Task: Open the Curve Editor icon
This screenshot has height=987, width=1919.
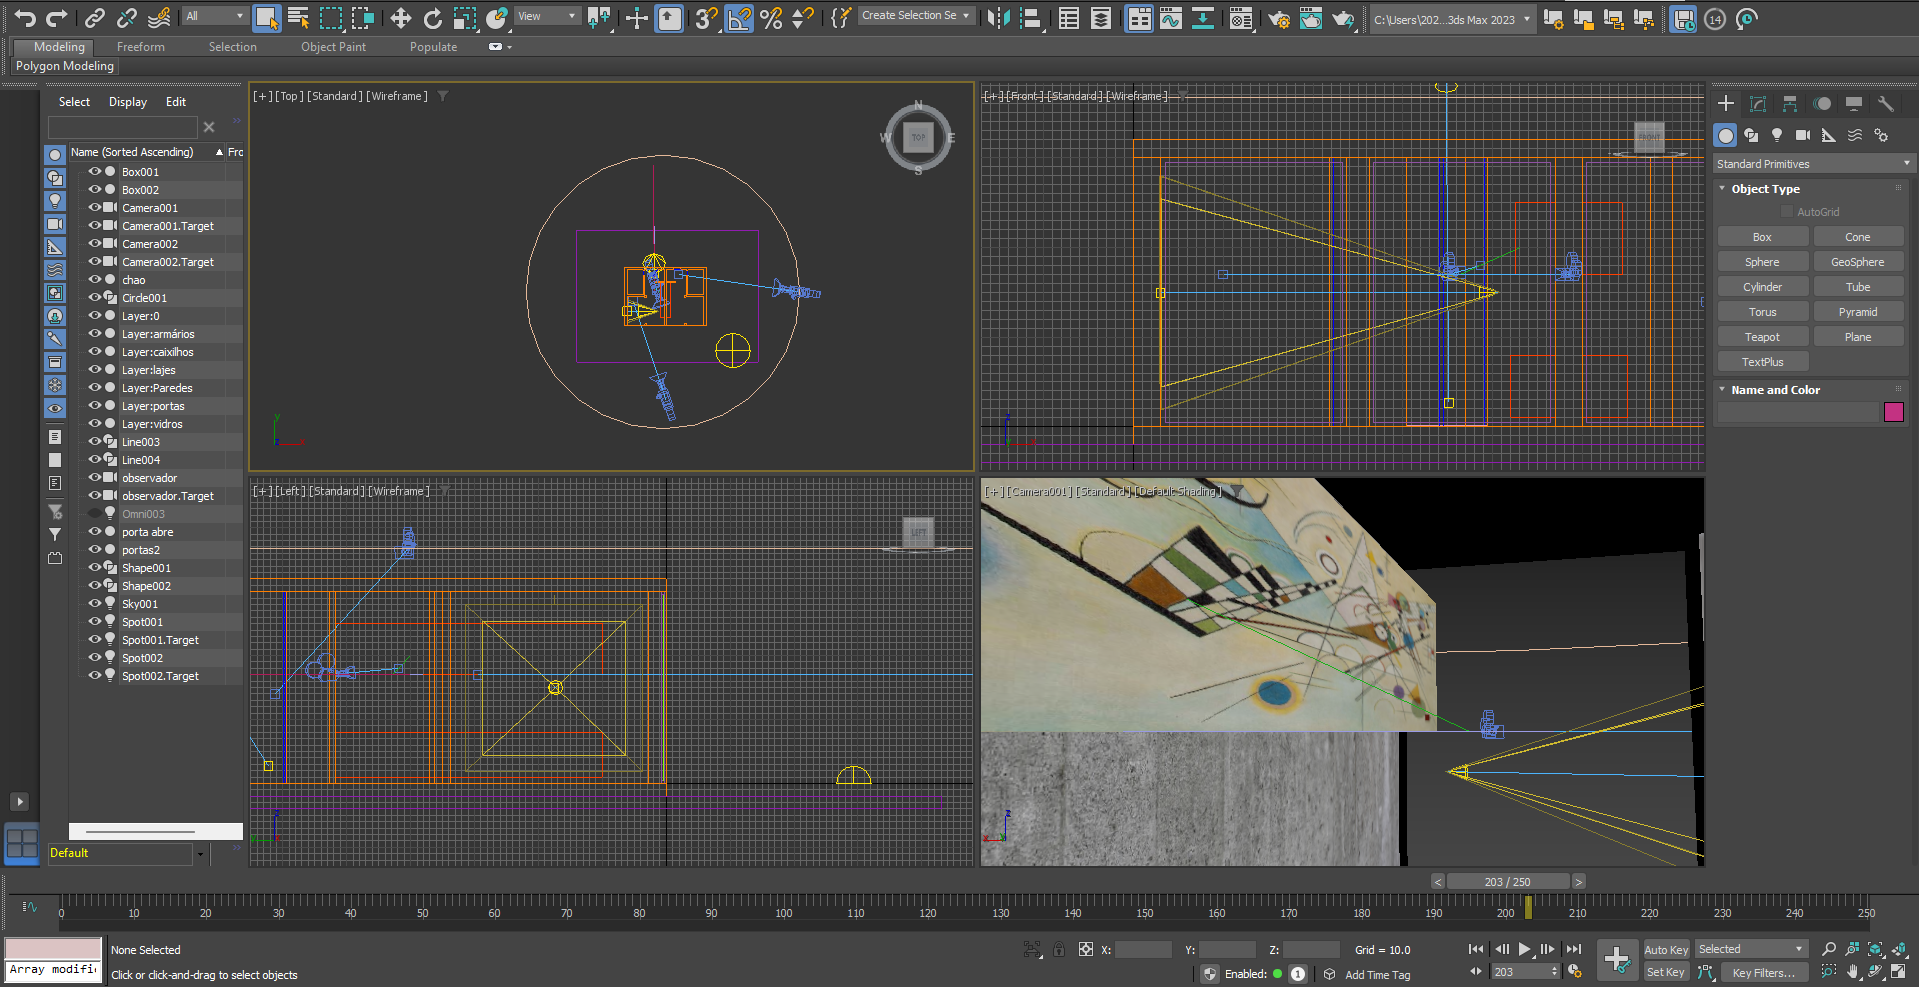Action: pos(1170,18)
